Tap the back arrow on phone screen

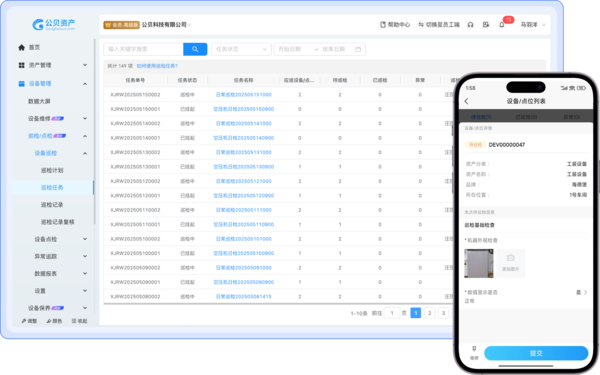pos(466,101)
